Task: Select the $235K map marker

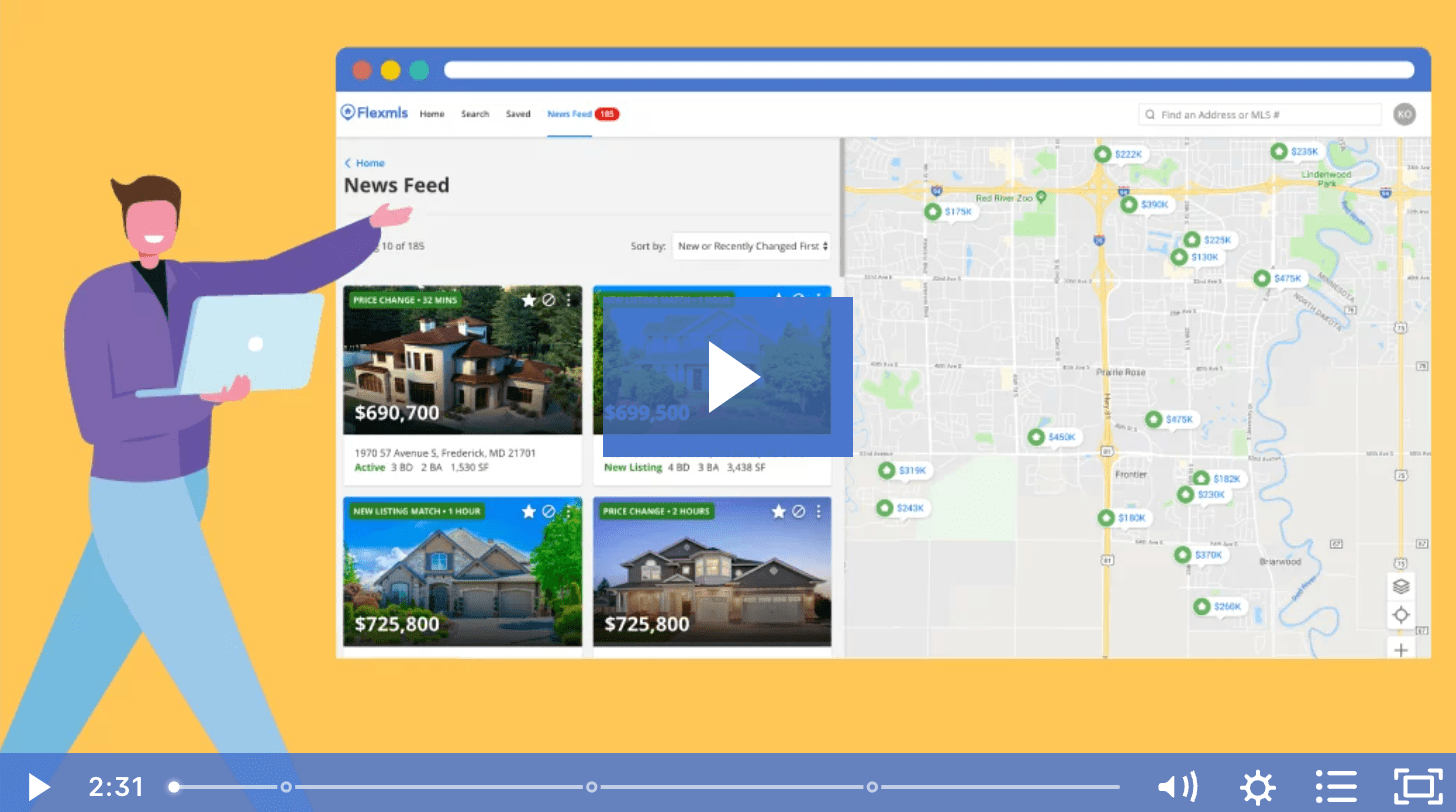Action: [1296, 151]
